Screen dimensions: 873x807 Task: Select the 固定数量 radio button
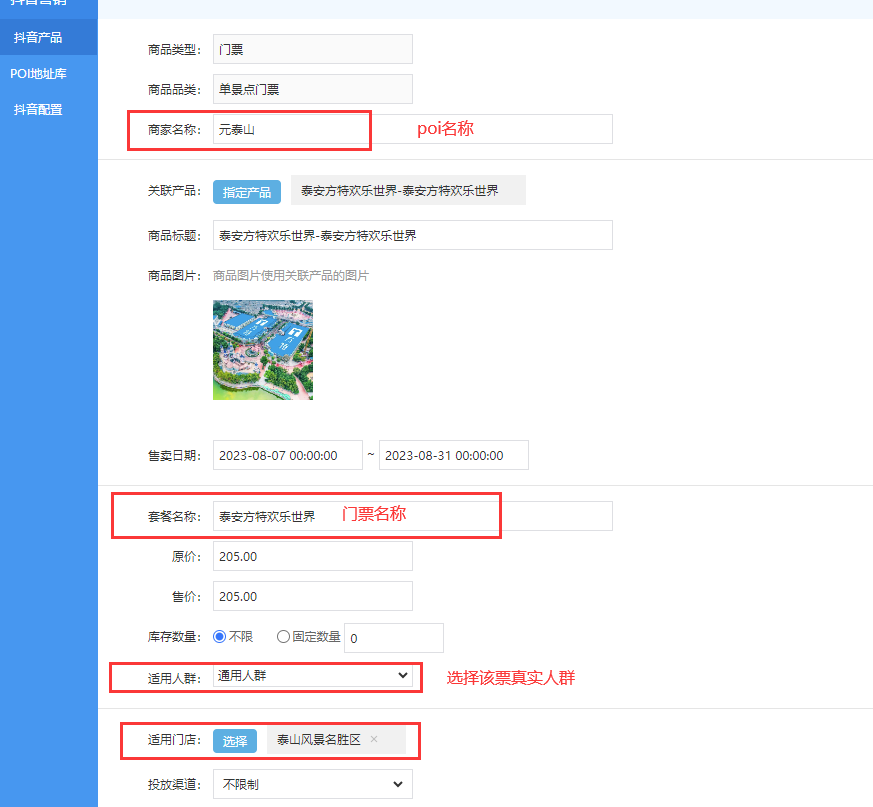pos(283,636)
